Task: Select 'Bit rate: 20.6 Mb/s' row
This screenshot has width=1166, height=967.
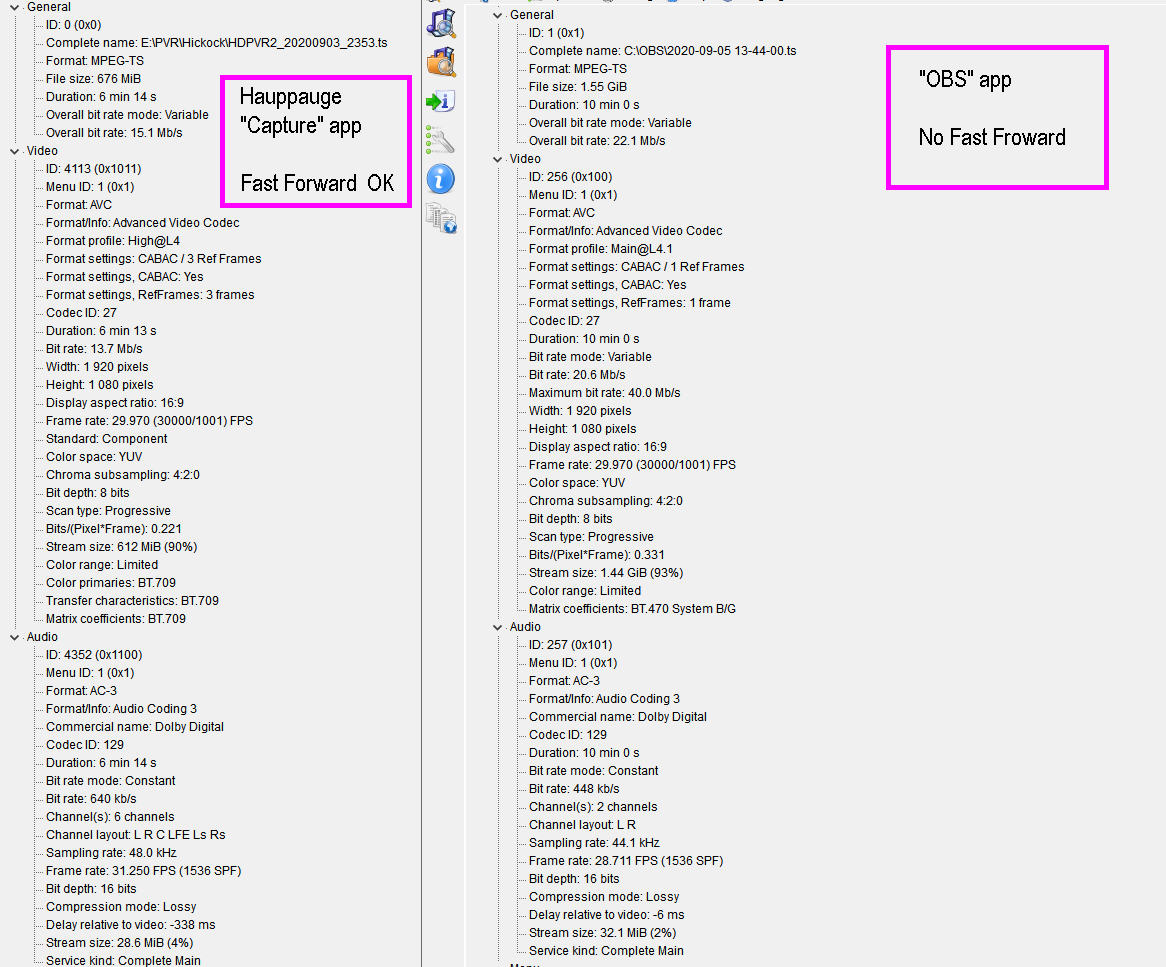Action: point(577,375)
